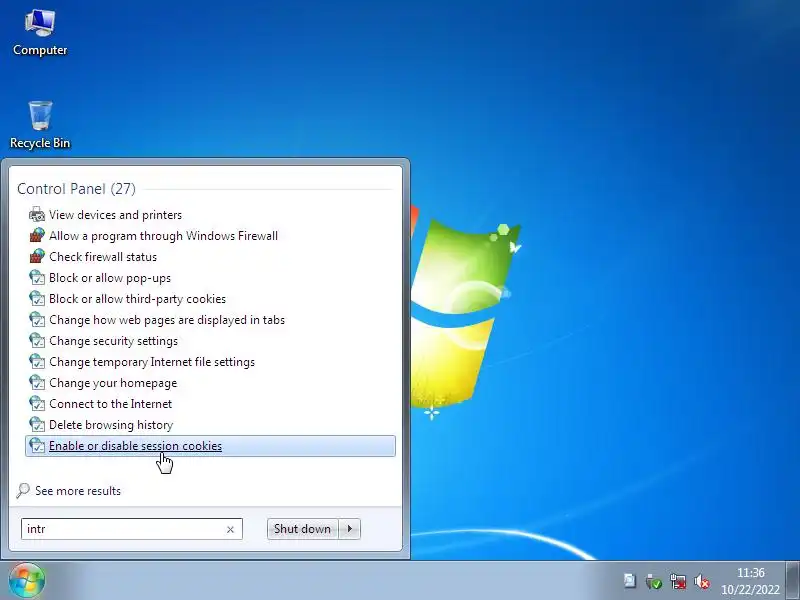The height and width of the screenshot is (600, 800).
Task: Expand the Shut down options arrow
Action: [349, 529]
